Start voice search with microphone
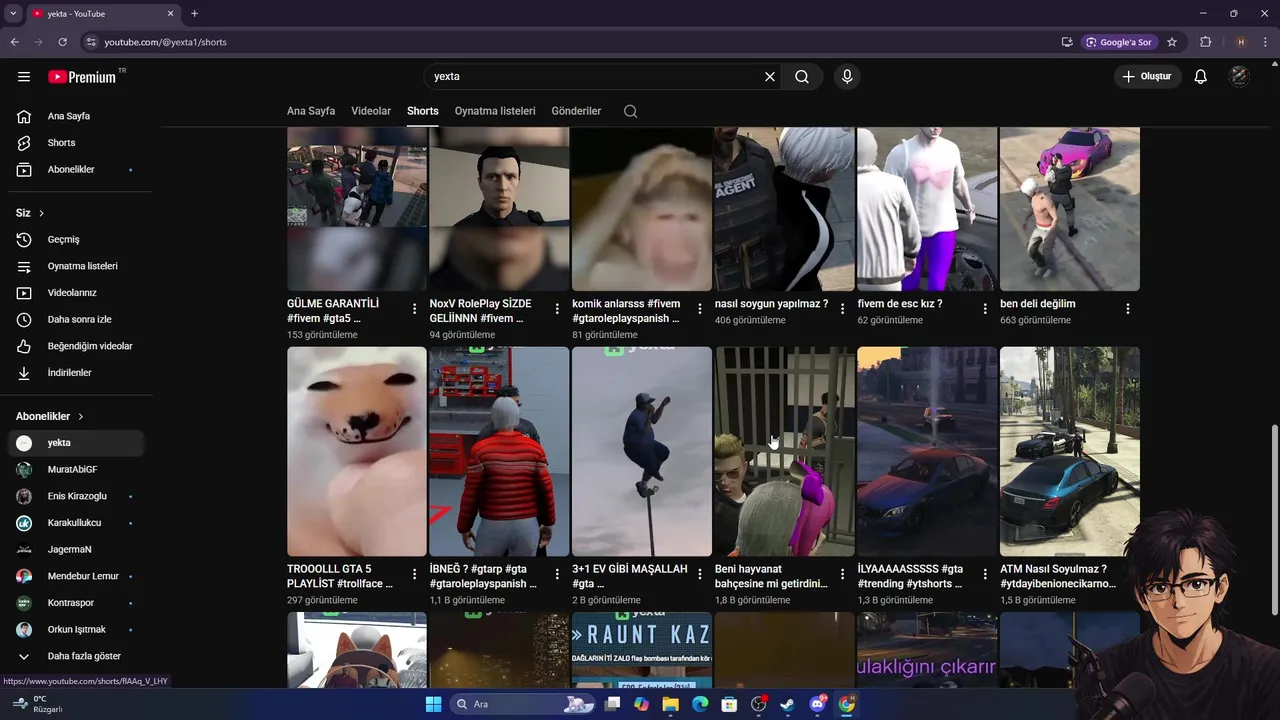This screenshot has width=1280, height=720. [x=847, y=76]
